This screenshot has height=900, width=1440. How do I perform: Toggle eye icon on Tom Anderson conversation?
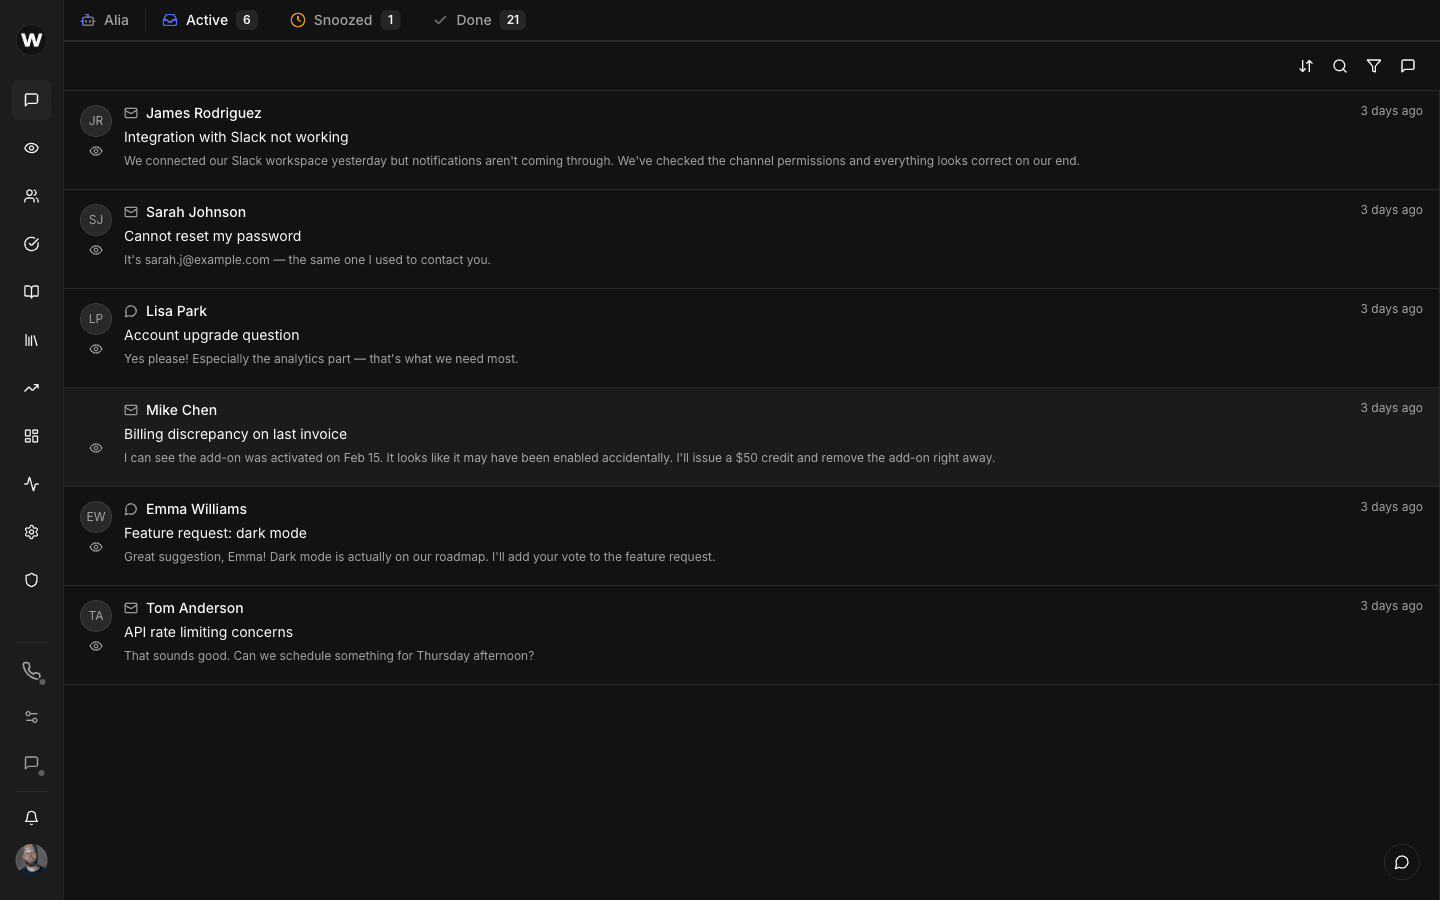(x=96, y=646)
